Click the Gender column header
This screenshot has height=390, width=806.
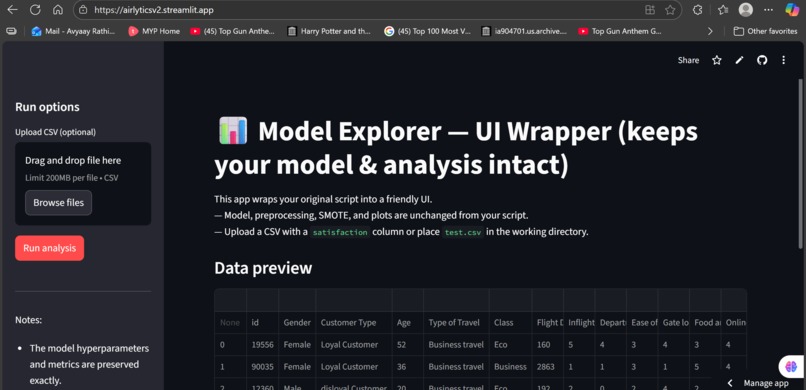coord(297,323)
